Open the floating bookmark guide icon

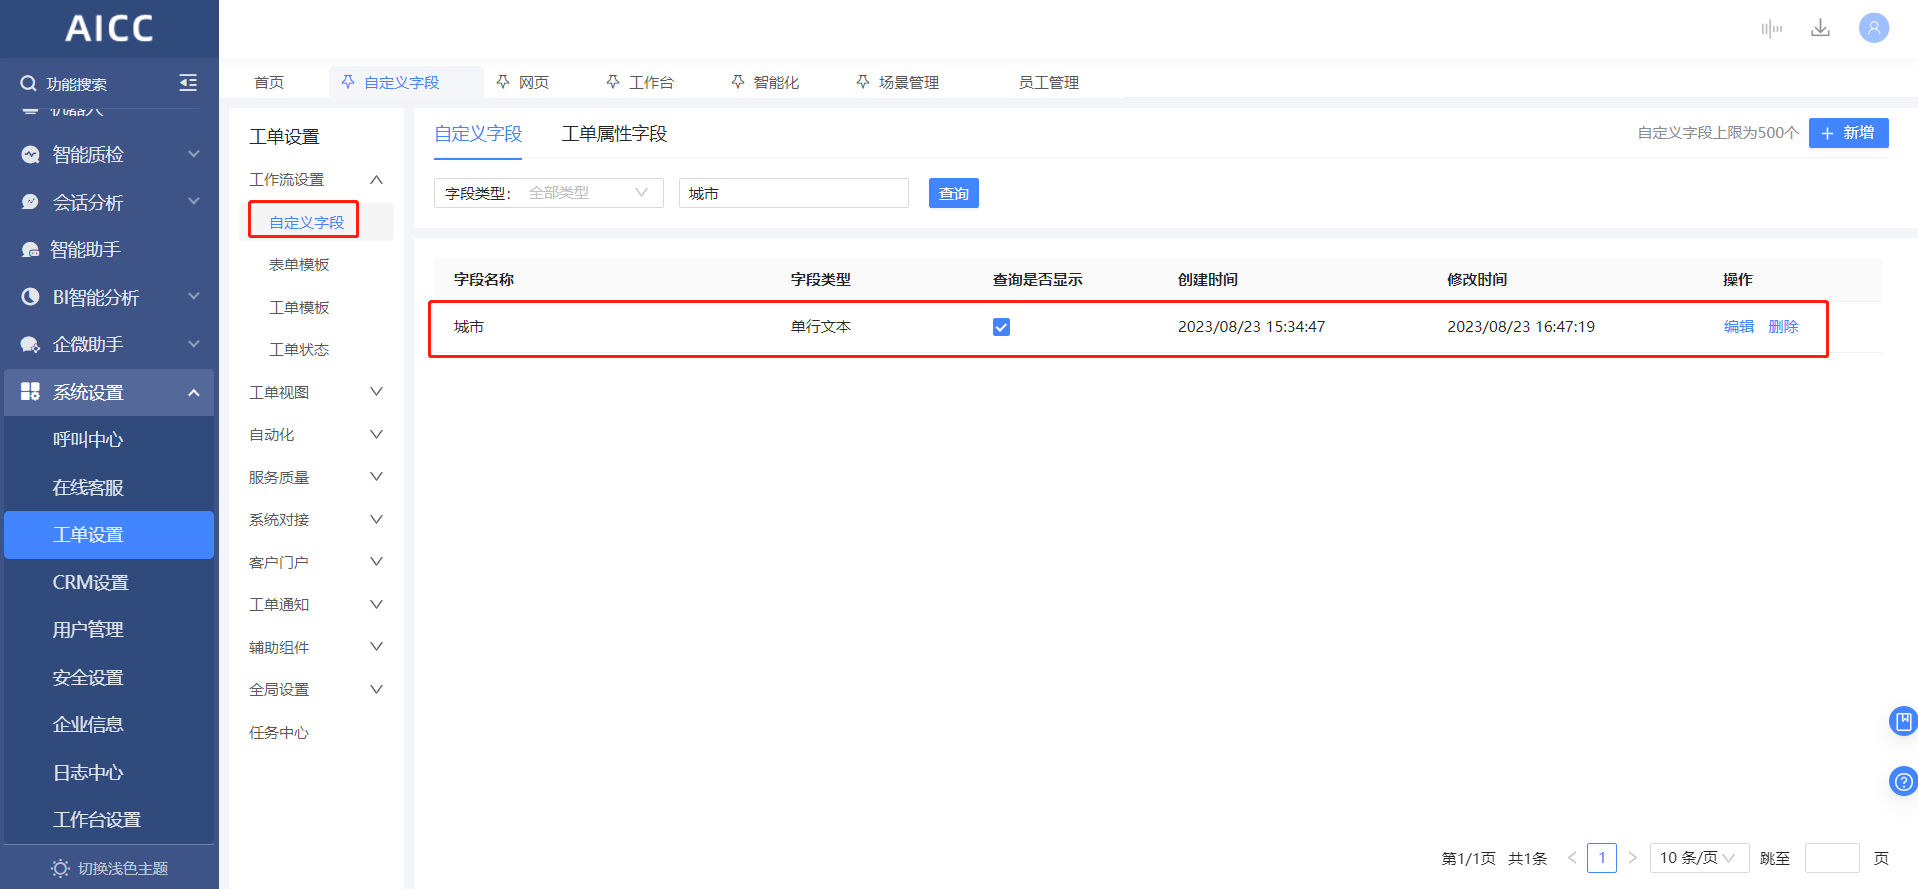[x=1903, y=721]
